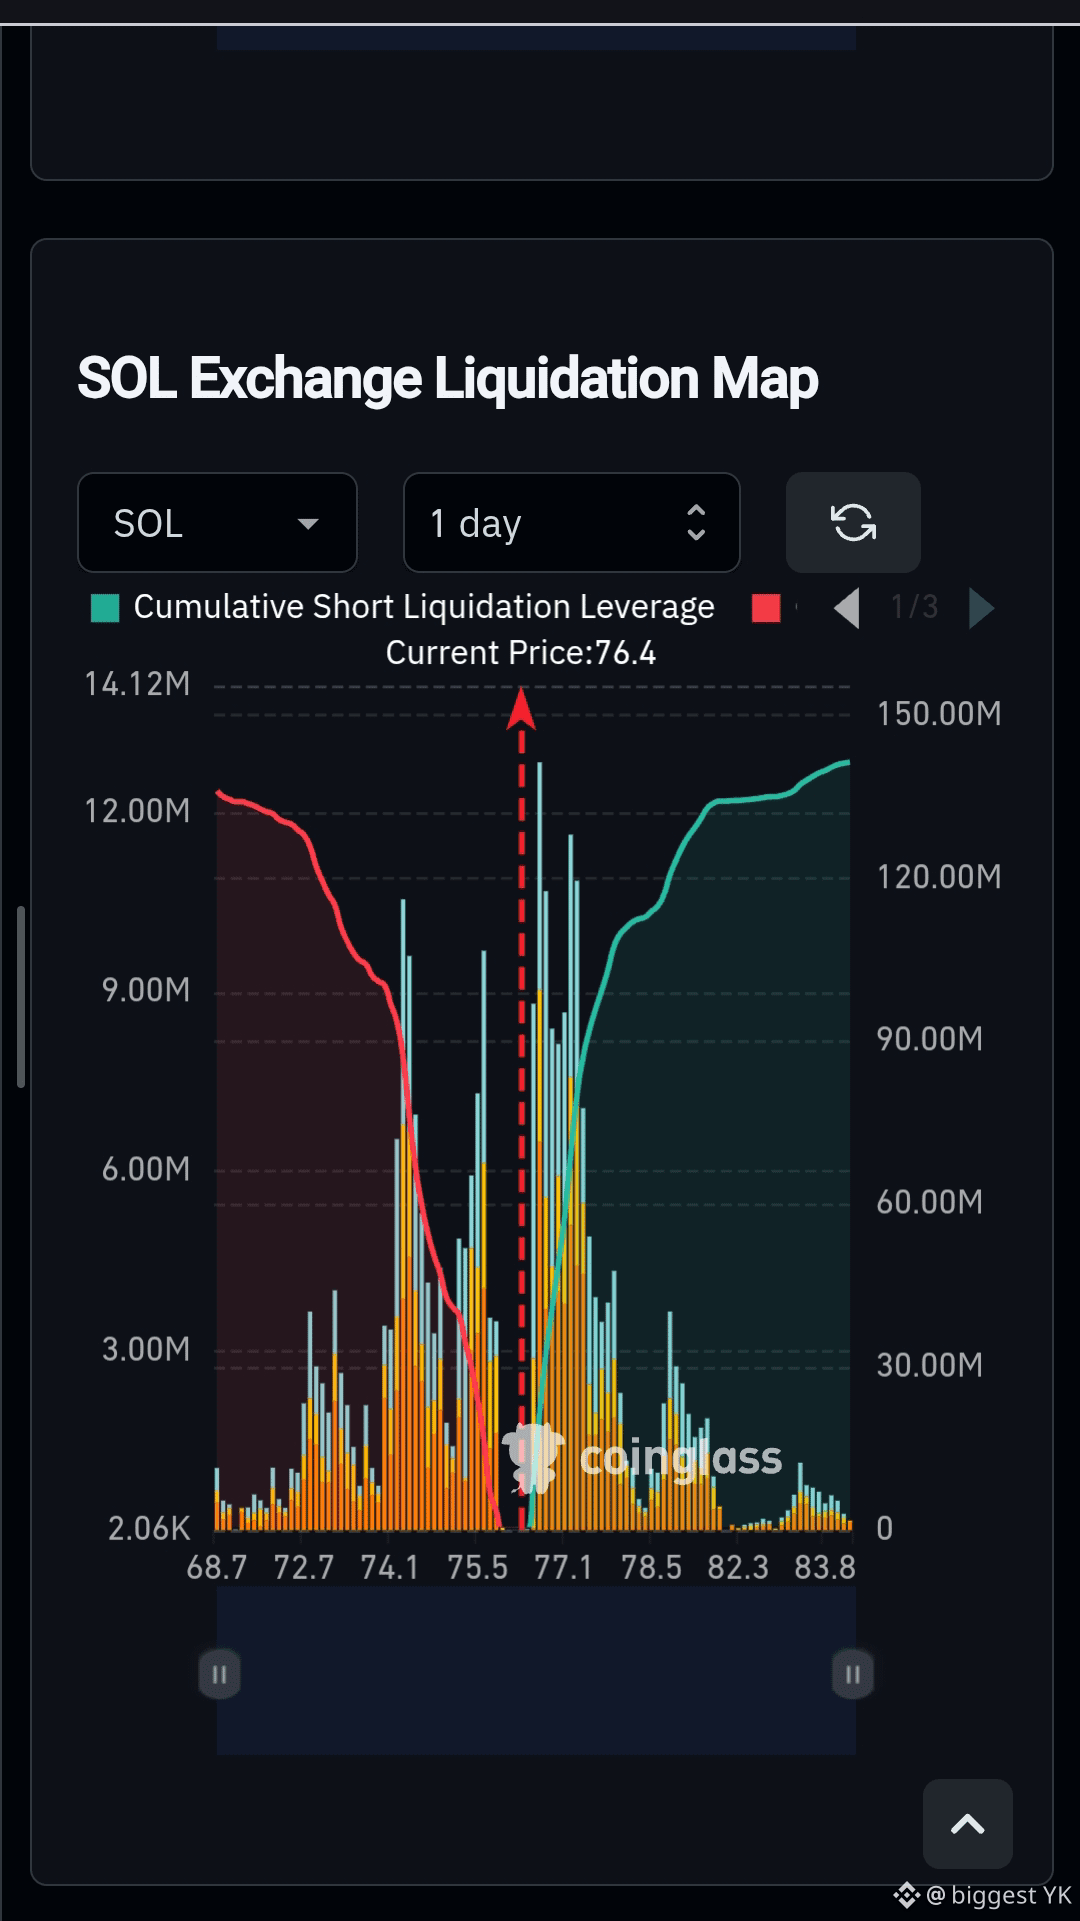Screen dimensions: 1080x1921
Task: Click the 12.00M left axis label
Action: [x=137, y=810]
